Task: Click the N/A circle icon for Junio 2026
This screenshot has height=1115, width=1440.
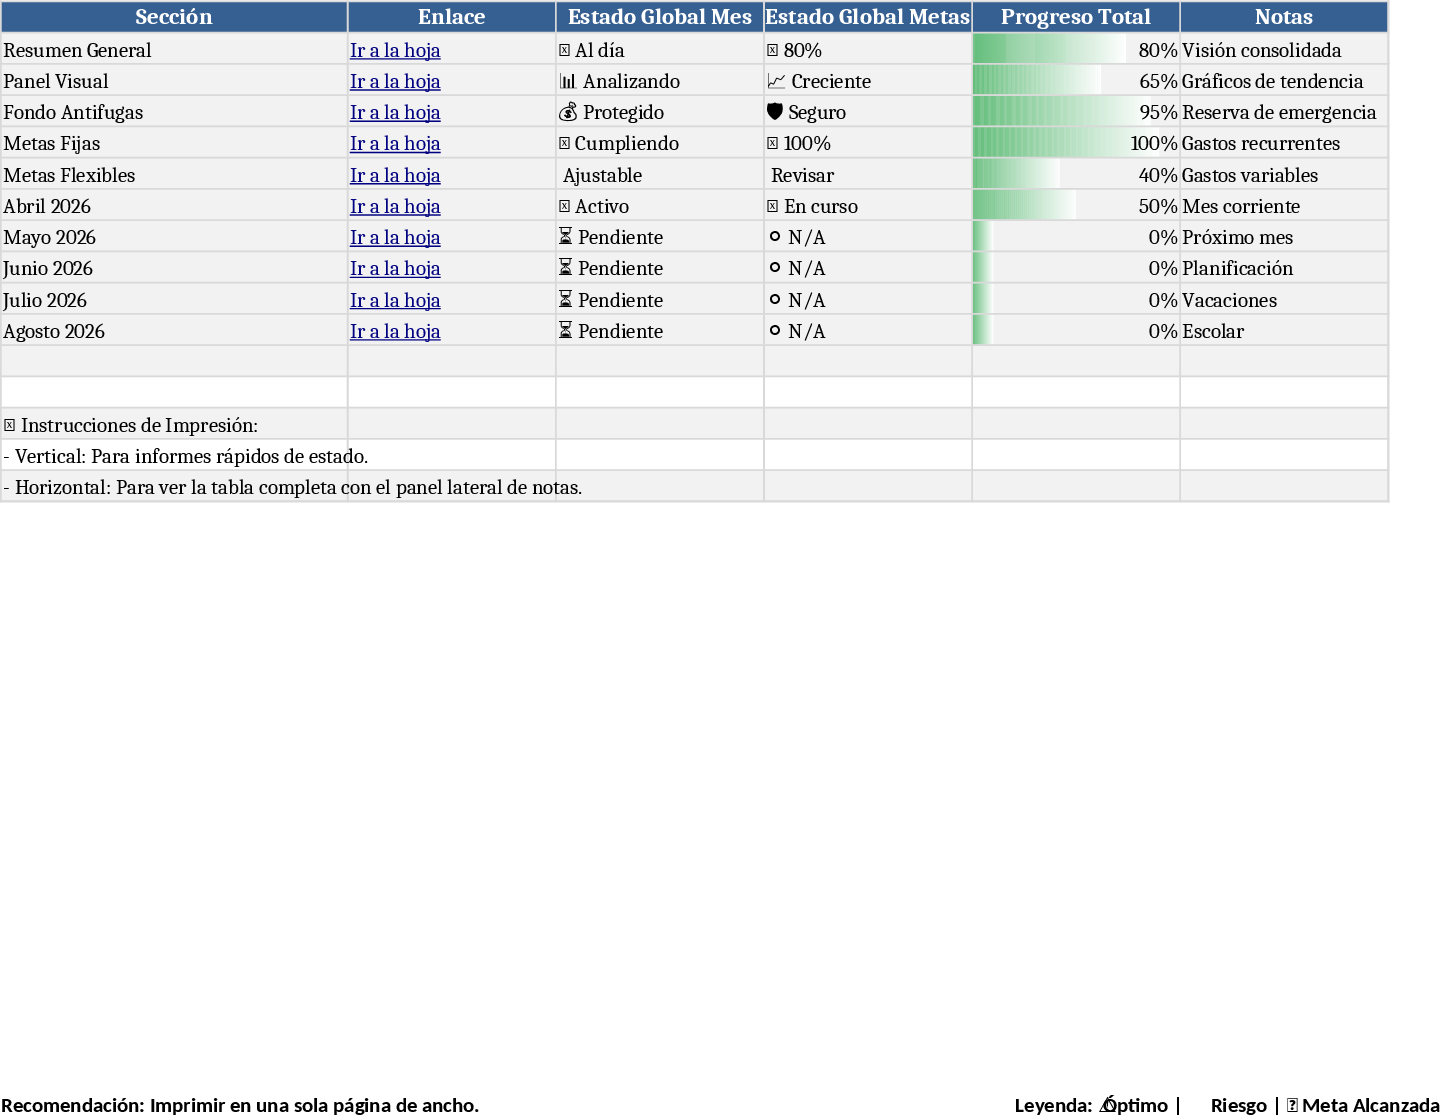Action: (x=776, y=268)
